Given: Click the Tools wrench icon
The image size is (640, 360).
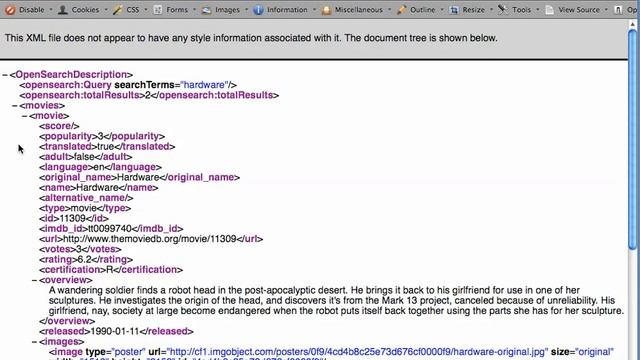Looking at the screenshot, I should (503, 9).
